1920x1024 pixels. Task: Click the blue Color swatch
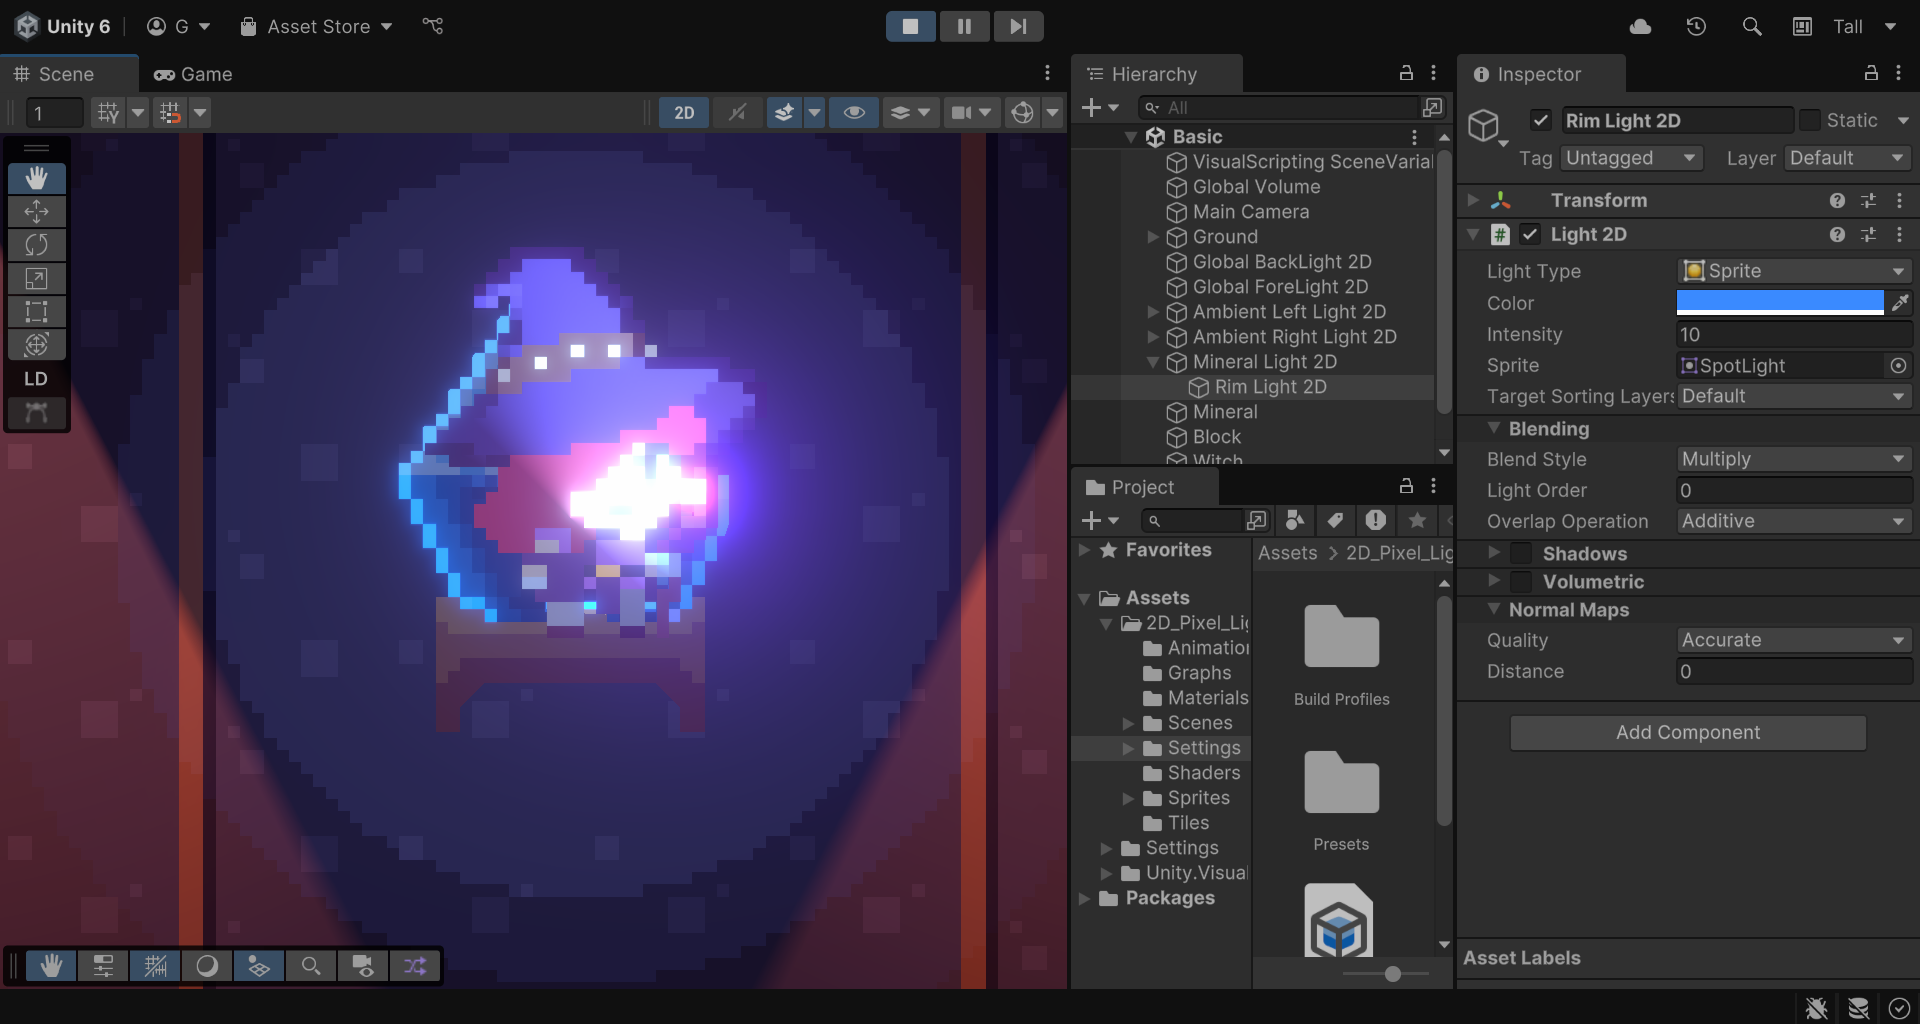[x=1780, y=303]
